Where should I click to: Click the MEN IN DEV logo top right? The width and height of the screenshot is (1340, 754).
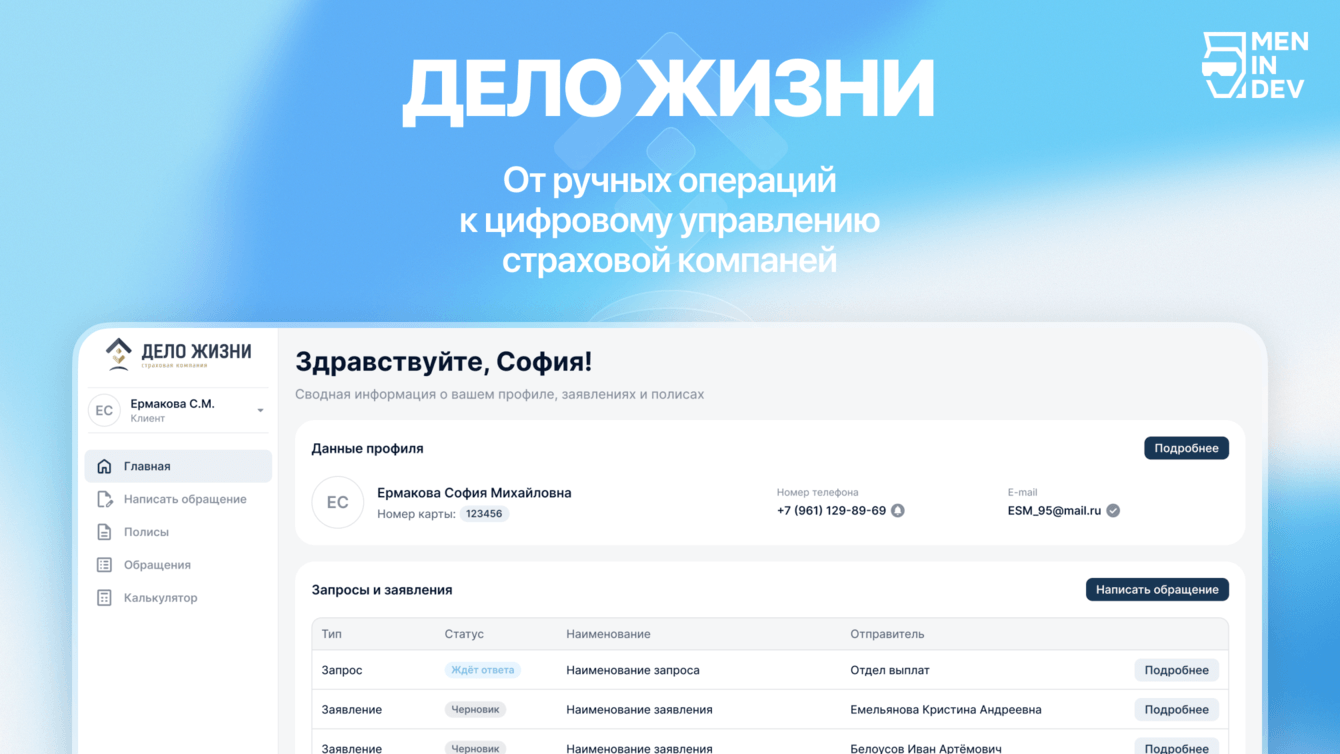coord(1254,63)
